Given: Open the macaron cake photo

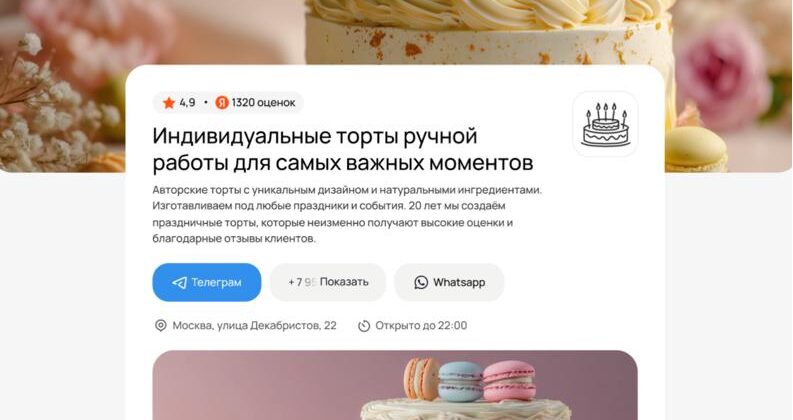Looking at the screenshot, I should point(395,385).
